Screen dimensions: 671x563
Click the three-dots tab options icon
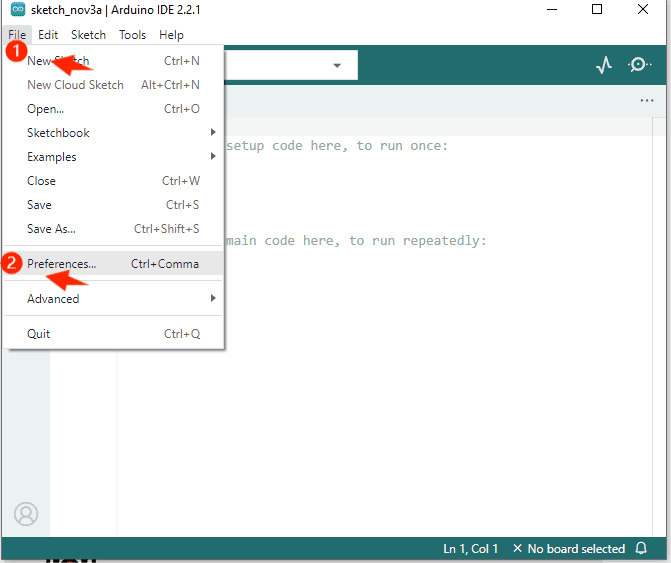point(647,101)
